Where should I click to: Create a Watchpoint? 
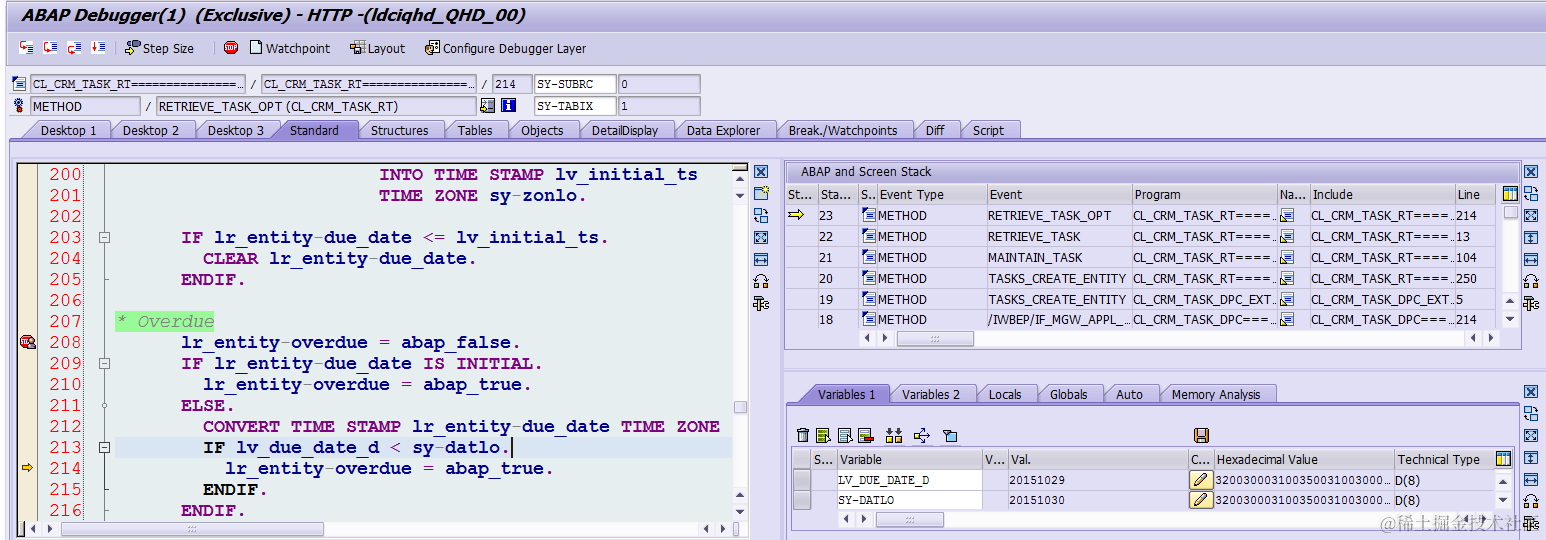[289, 48]
